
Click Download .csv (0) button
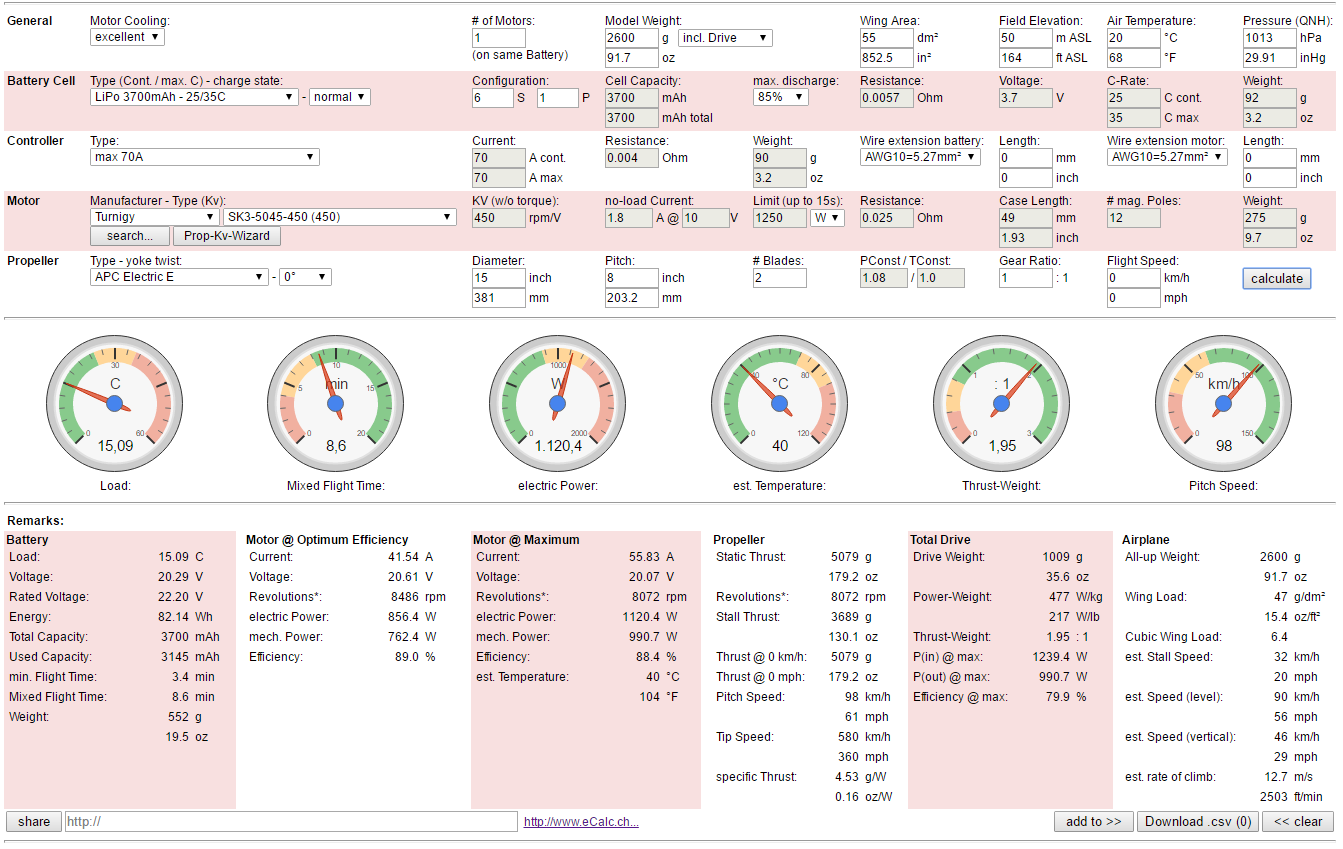tap(1197, 822)
